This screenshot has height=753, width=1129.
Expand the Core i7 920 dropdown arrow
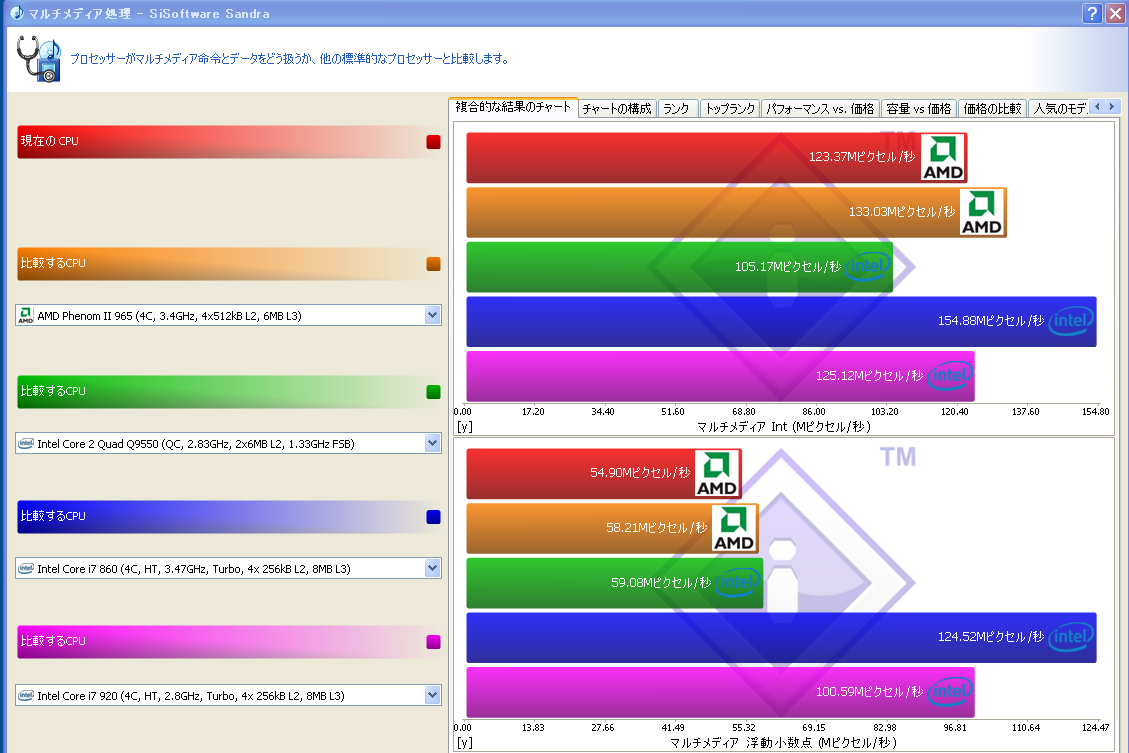(x=433, y=695)
